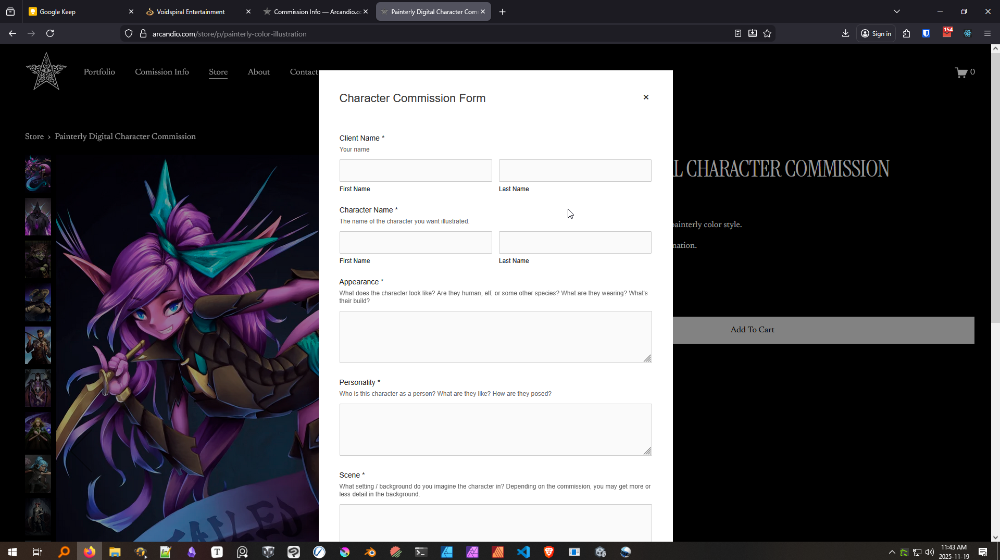1000x560 pixels.
Task: Click the Store breadcrumb link
Action: pyautogui.click(x=34, y=136)
